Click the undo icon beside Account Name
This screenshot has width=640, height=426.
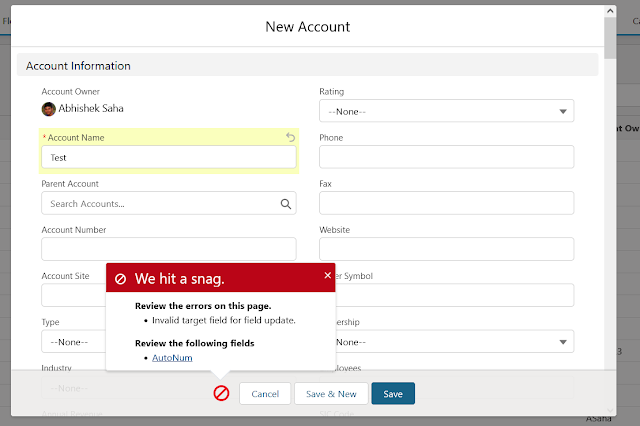point(290,137)
